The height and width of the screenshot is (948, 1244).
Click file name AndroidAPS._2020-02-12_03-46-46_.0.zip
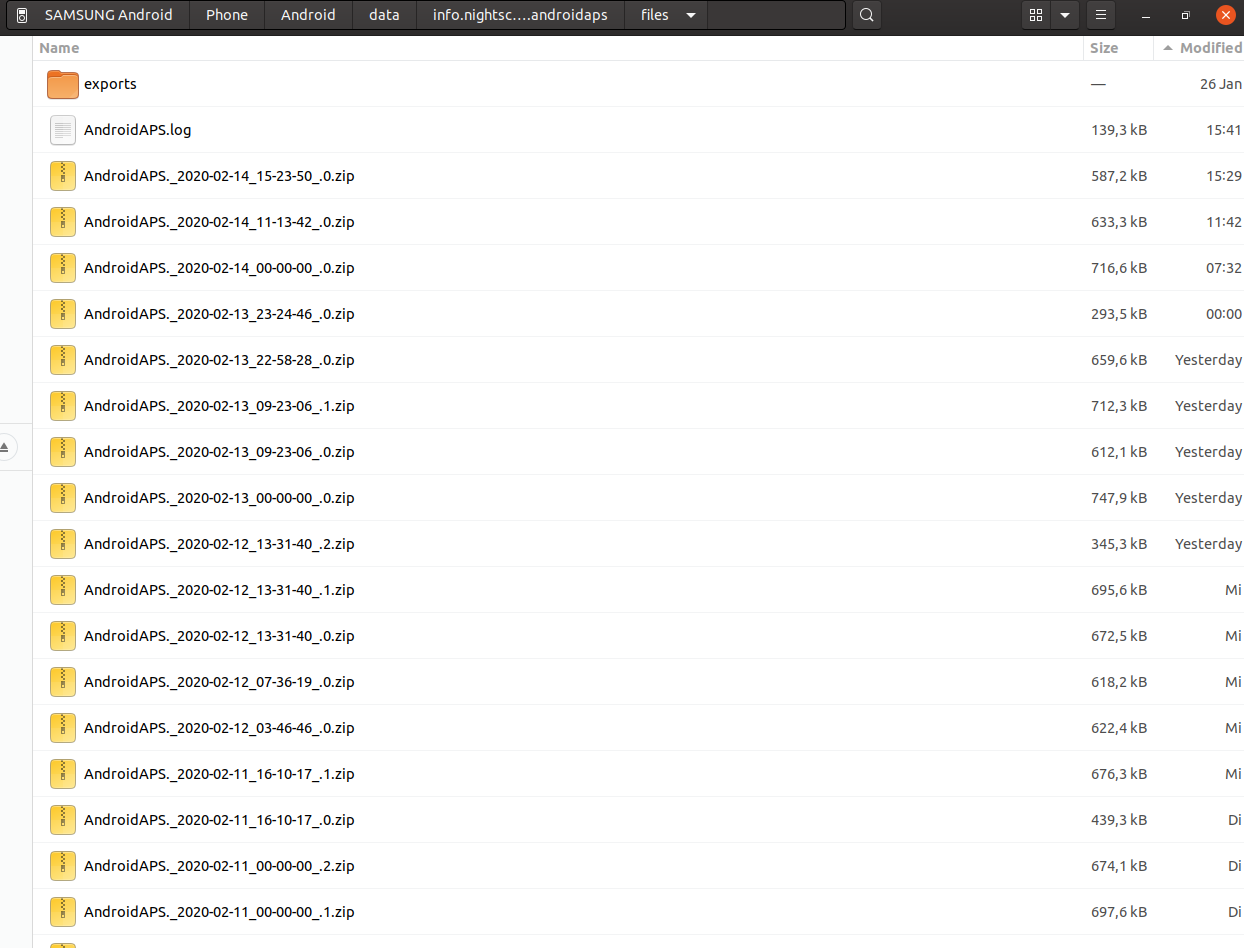[219, 728]
